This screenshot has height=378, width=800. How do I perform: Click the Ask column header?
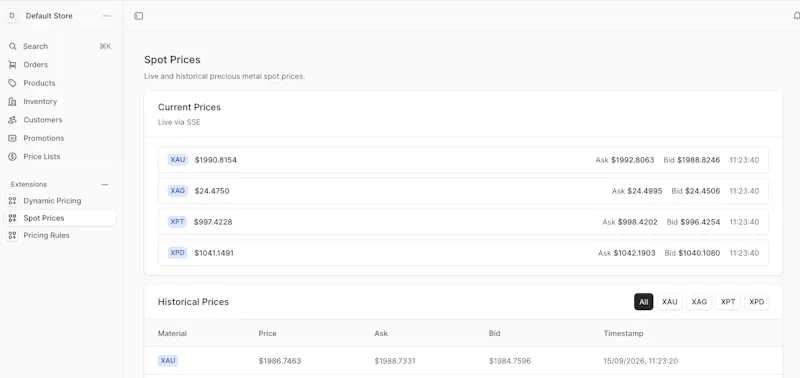tap(381, 334)
